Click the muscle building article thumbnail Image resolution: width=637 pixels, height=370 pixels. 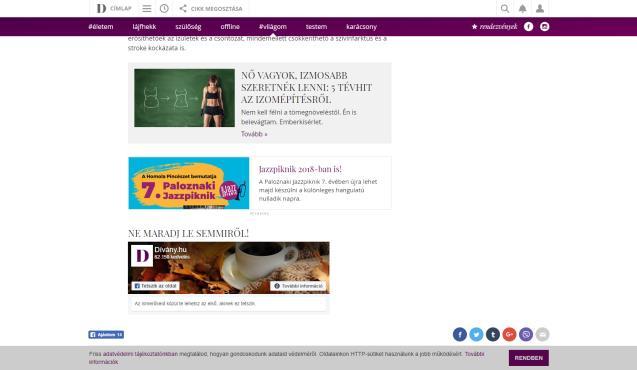[184, 98]
